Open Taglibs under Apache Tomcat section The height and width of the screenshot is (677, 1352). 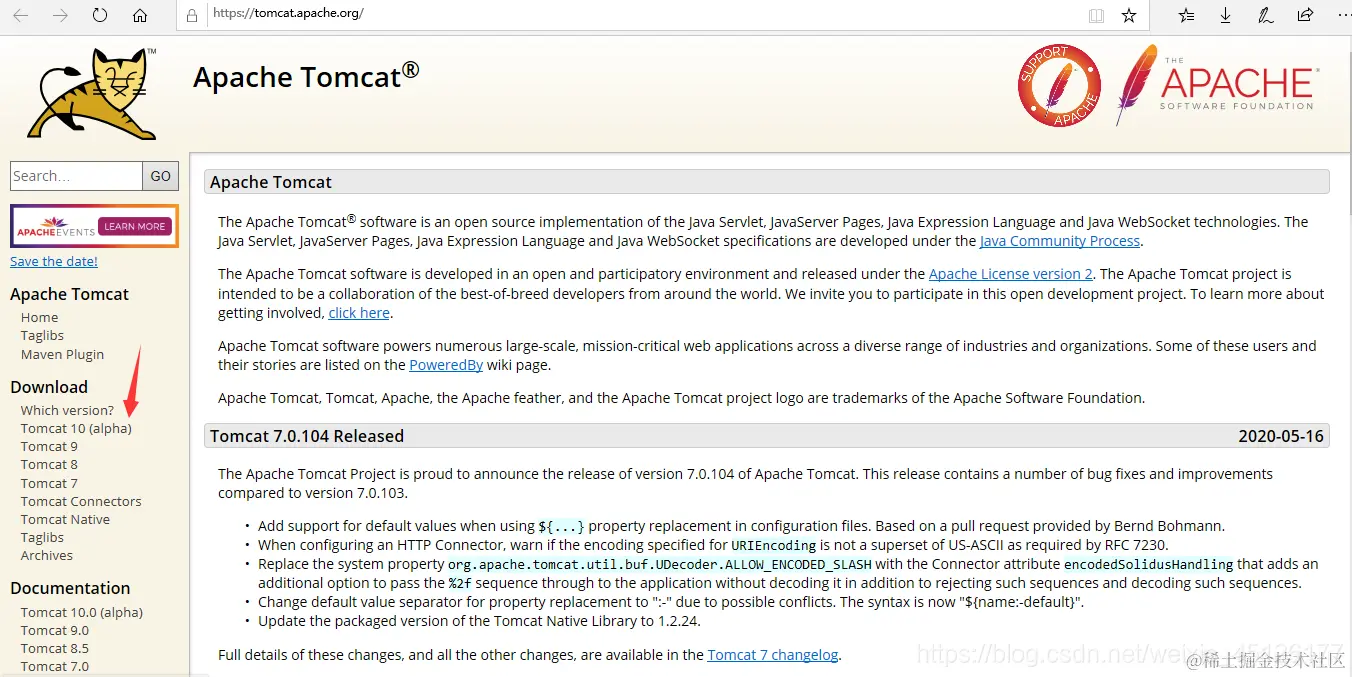click(42, 336)
